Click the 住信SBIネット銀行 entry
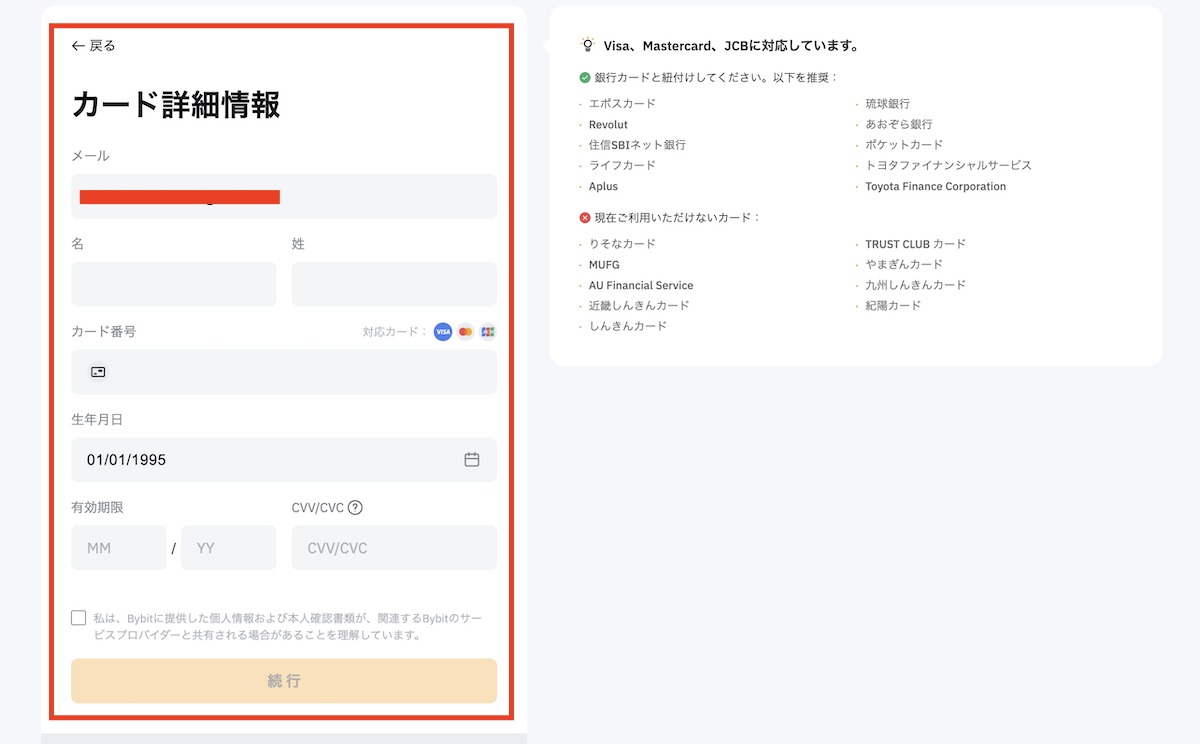 pyautogui.click(x=637, y=145)
